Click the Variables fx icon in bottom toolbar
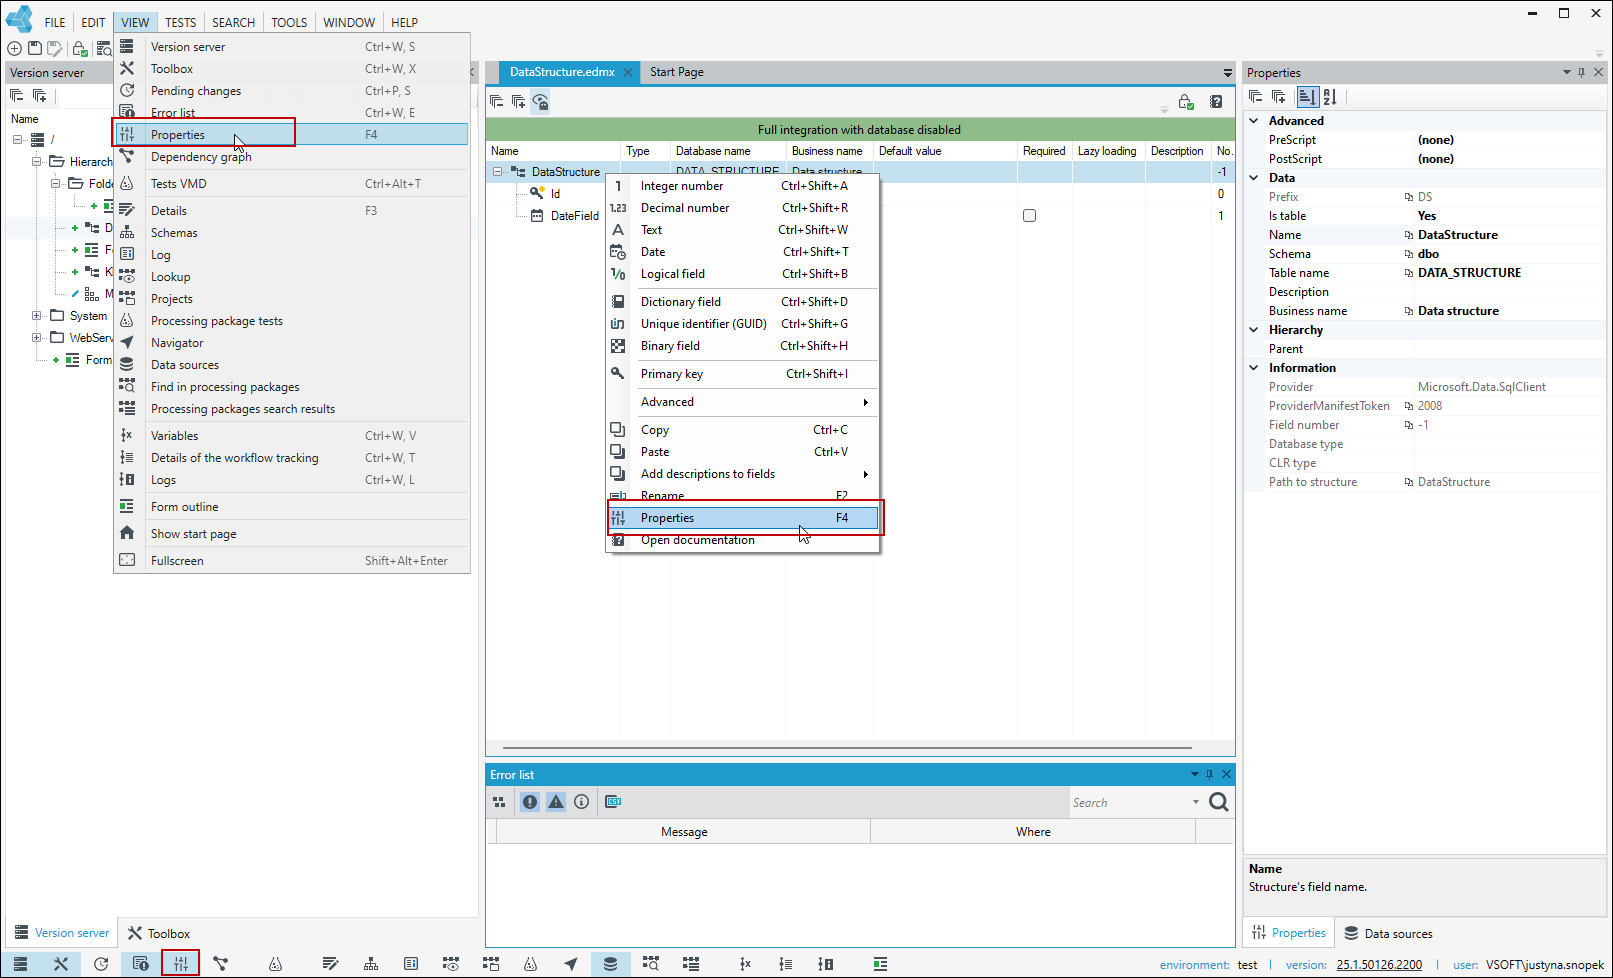The height and width of the screenshot is (978, 1613). coord(745,964)
